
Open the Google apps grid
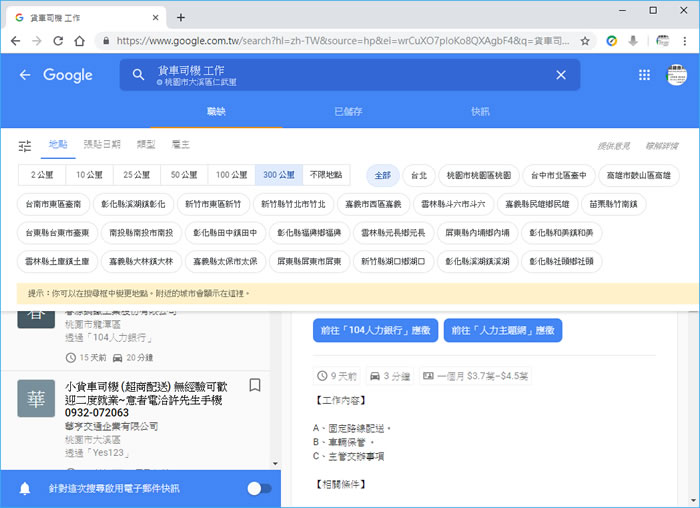coord(644,75)
